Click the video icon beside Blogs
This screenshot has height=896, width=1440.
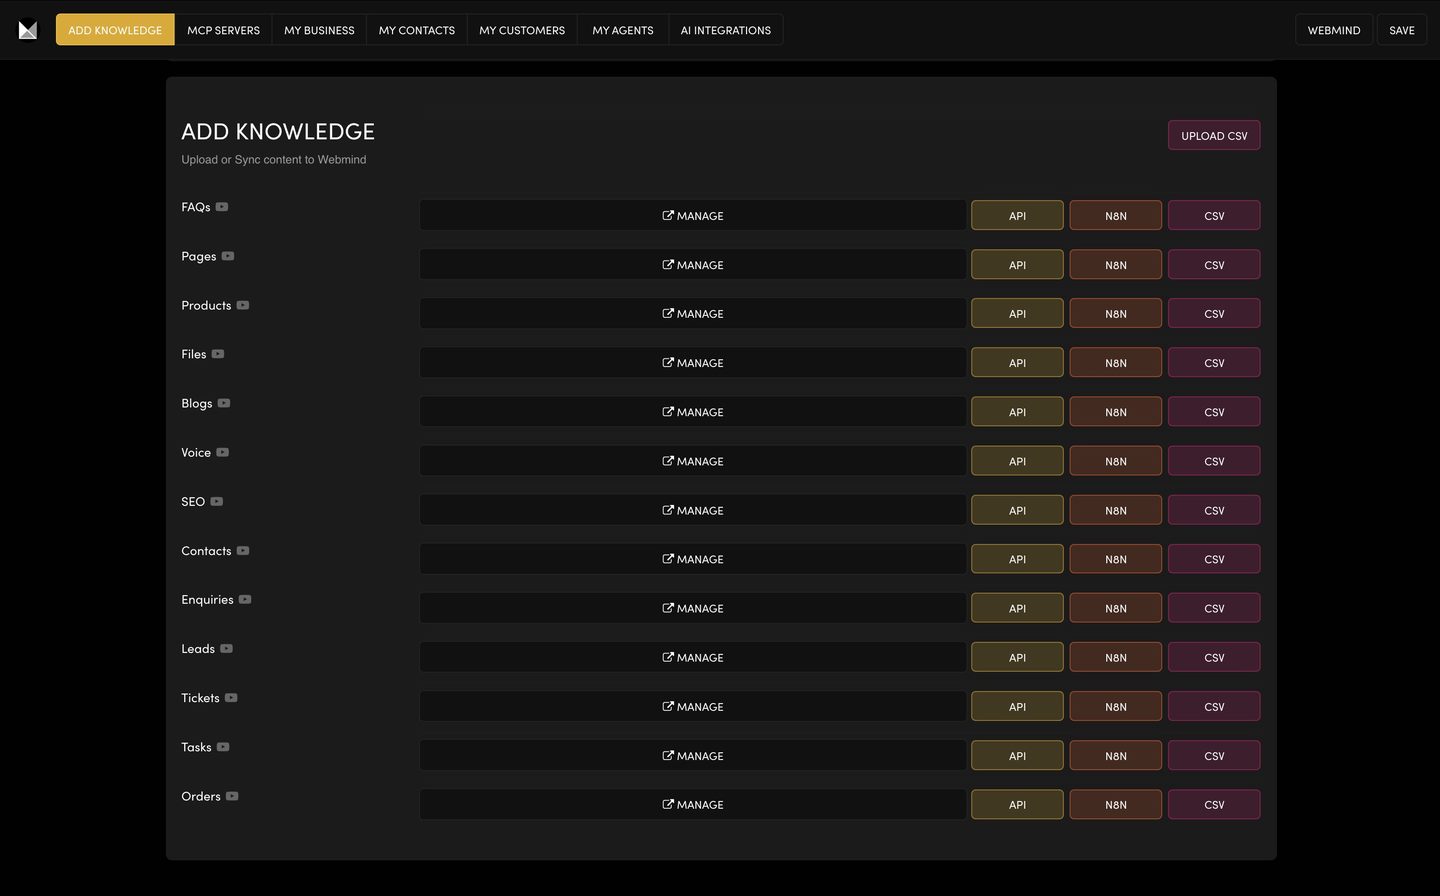pyautogui.click(x=224, y=403)
